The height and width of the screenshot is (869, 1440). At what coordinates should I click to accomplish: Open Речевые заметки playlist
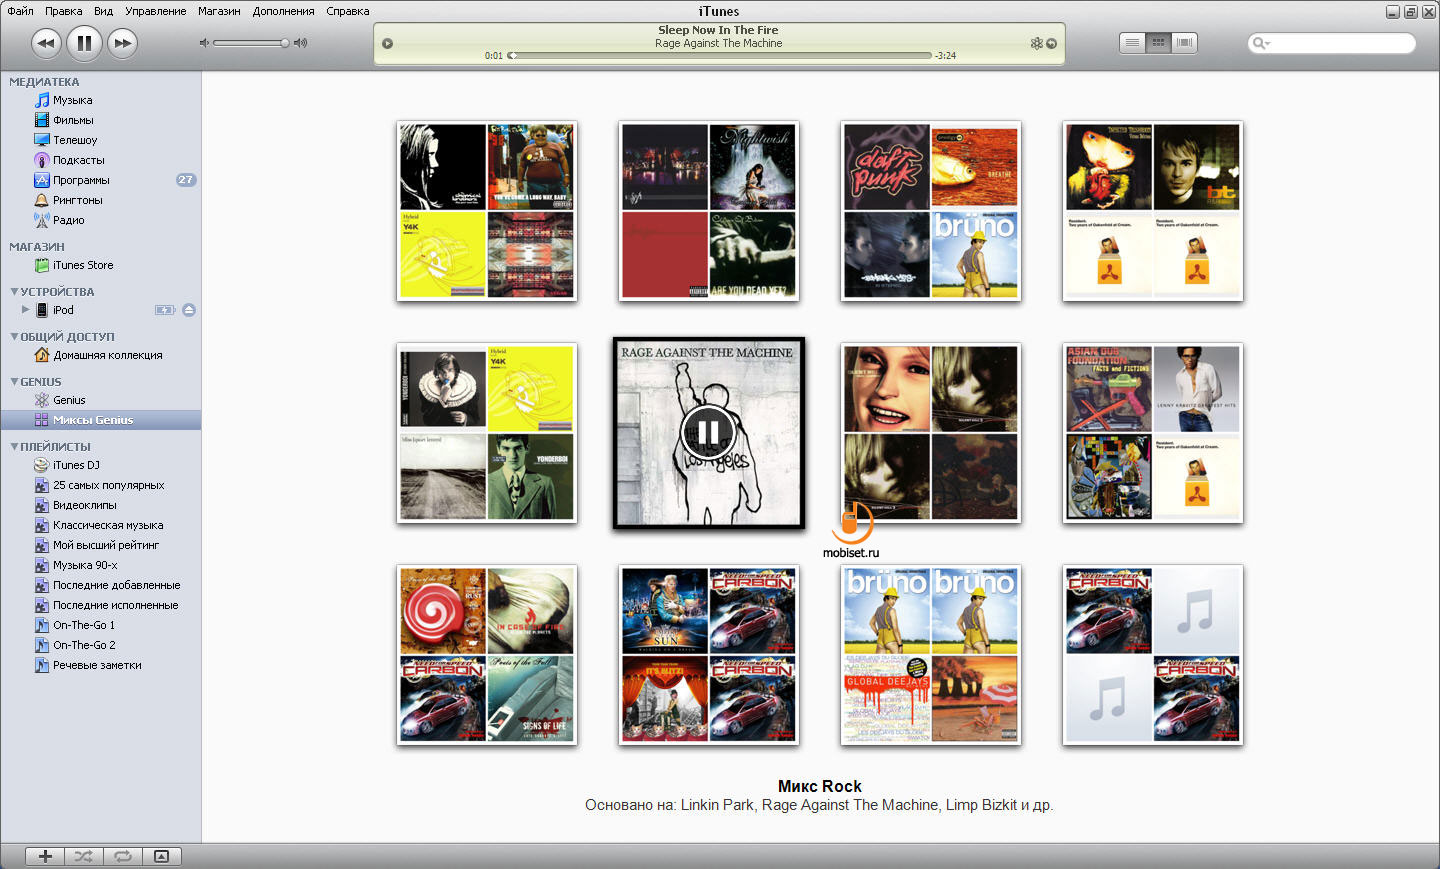(97, 665)
